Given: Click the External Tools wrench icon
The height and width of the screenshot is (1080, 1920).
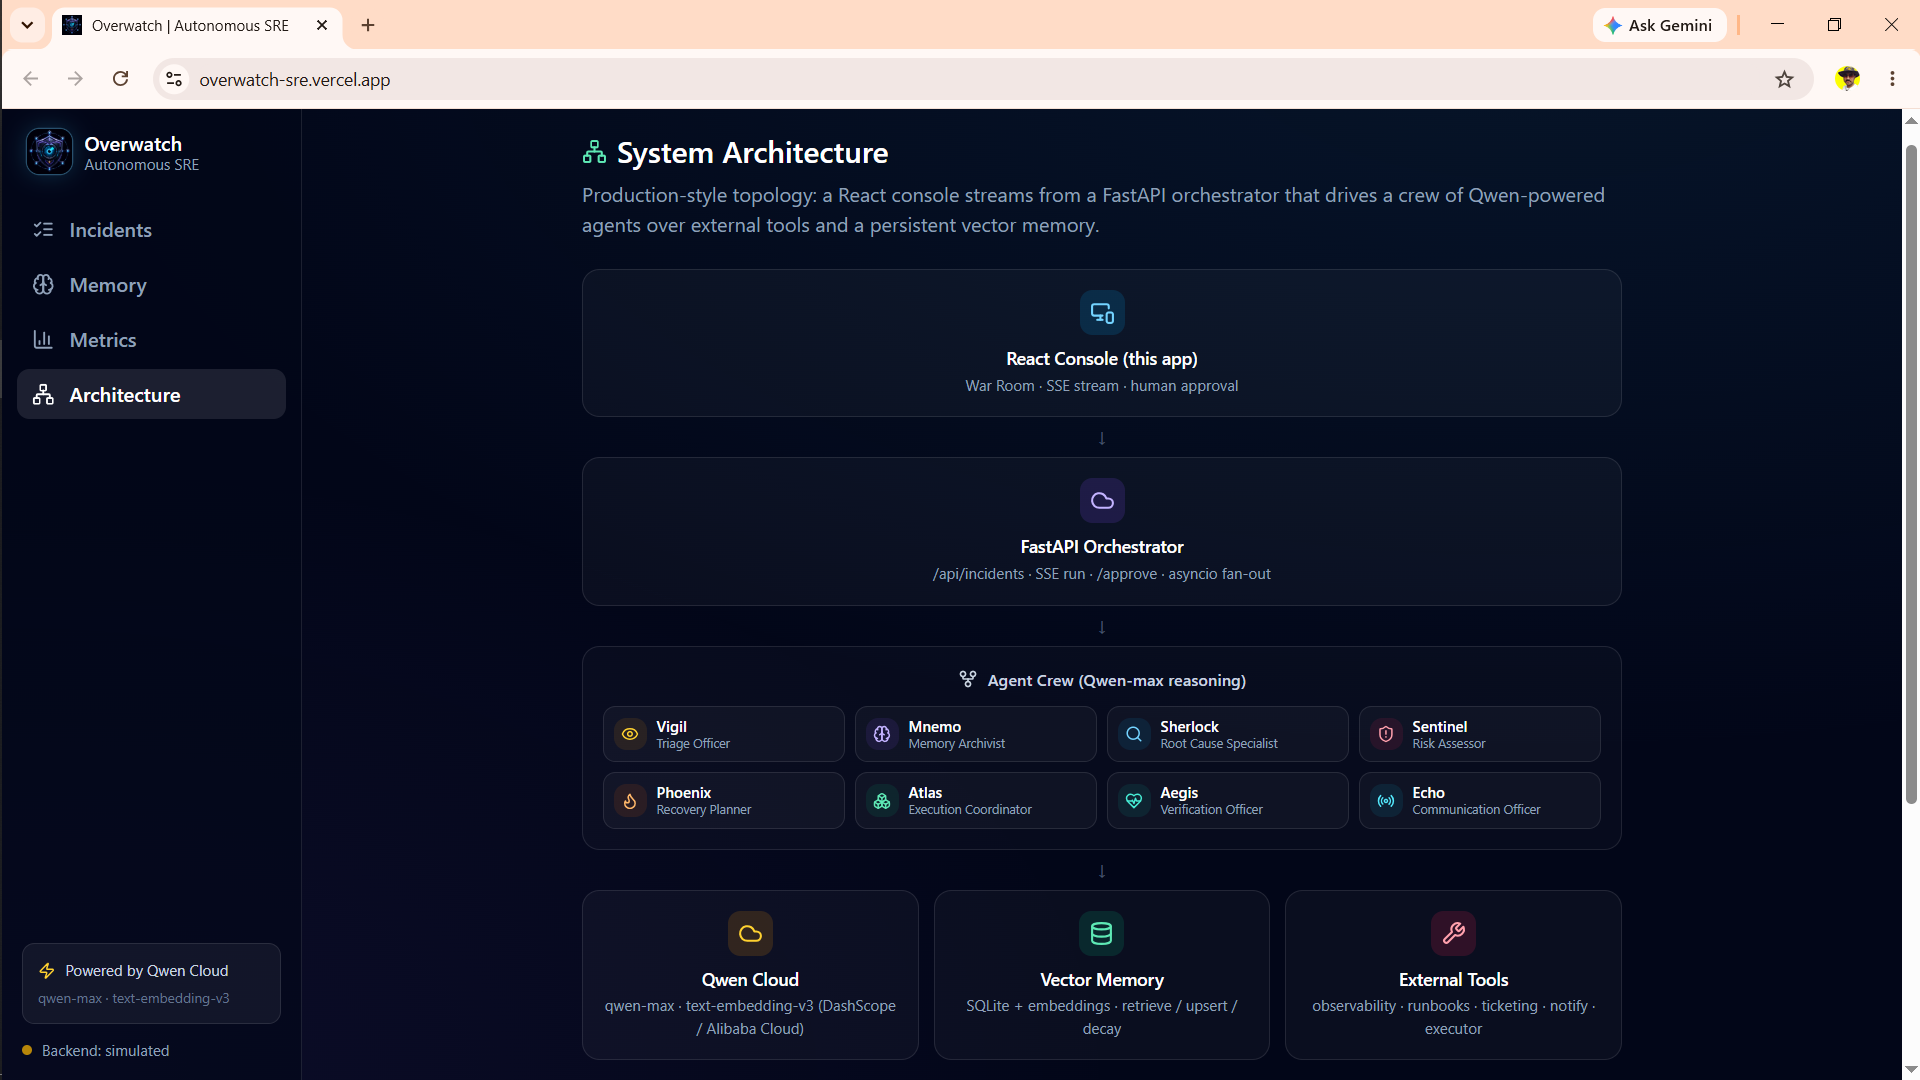Looking at the screenshot, I should point(1453,934).
